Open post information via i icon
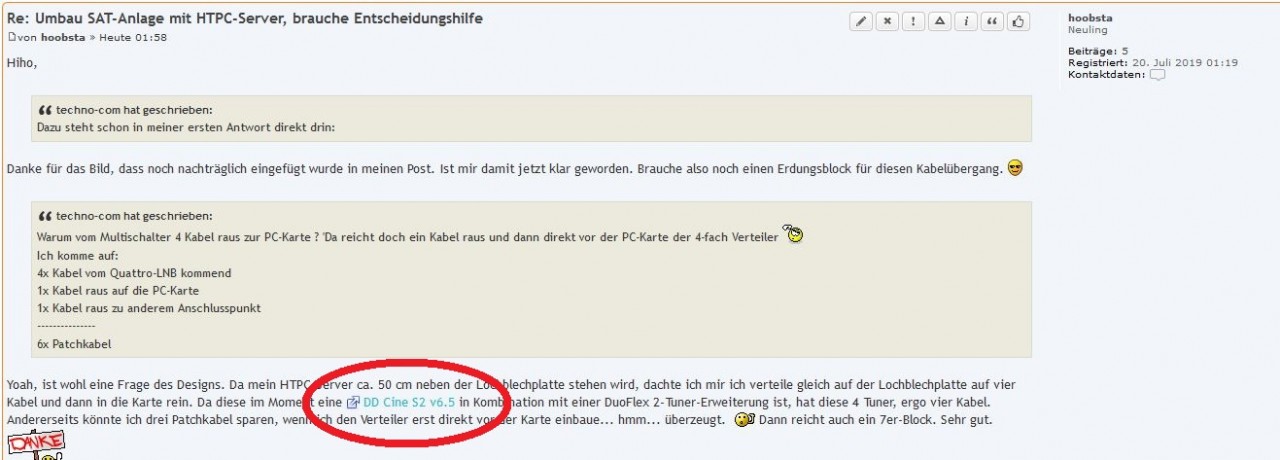 965,22
